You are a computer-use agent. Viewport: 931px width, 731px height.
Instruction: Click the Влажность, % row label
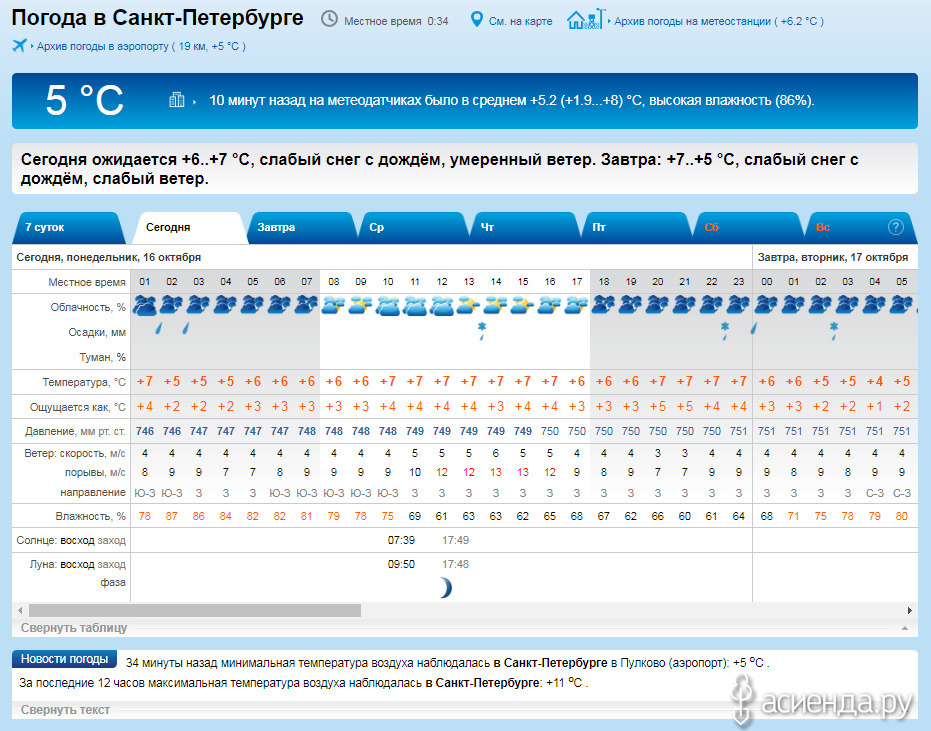pyautogui.click(x=90, y=516)
